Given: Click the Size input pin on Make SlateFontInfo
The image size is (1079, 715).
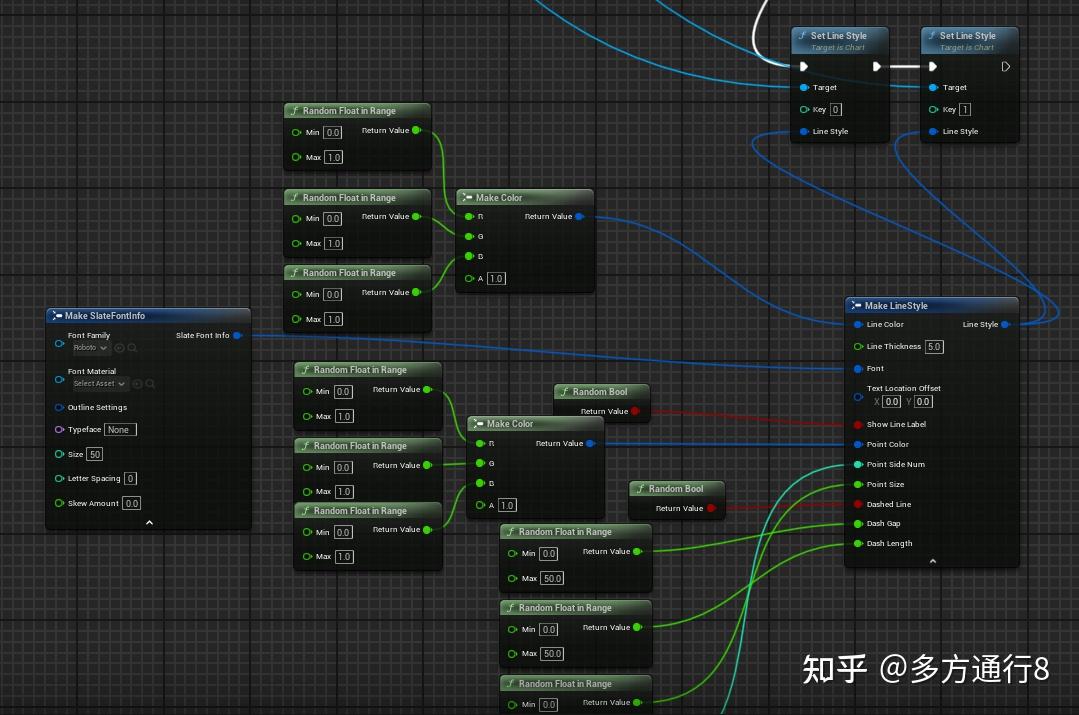Looking at the screenshot, I should click(59, 454).
